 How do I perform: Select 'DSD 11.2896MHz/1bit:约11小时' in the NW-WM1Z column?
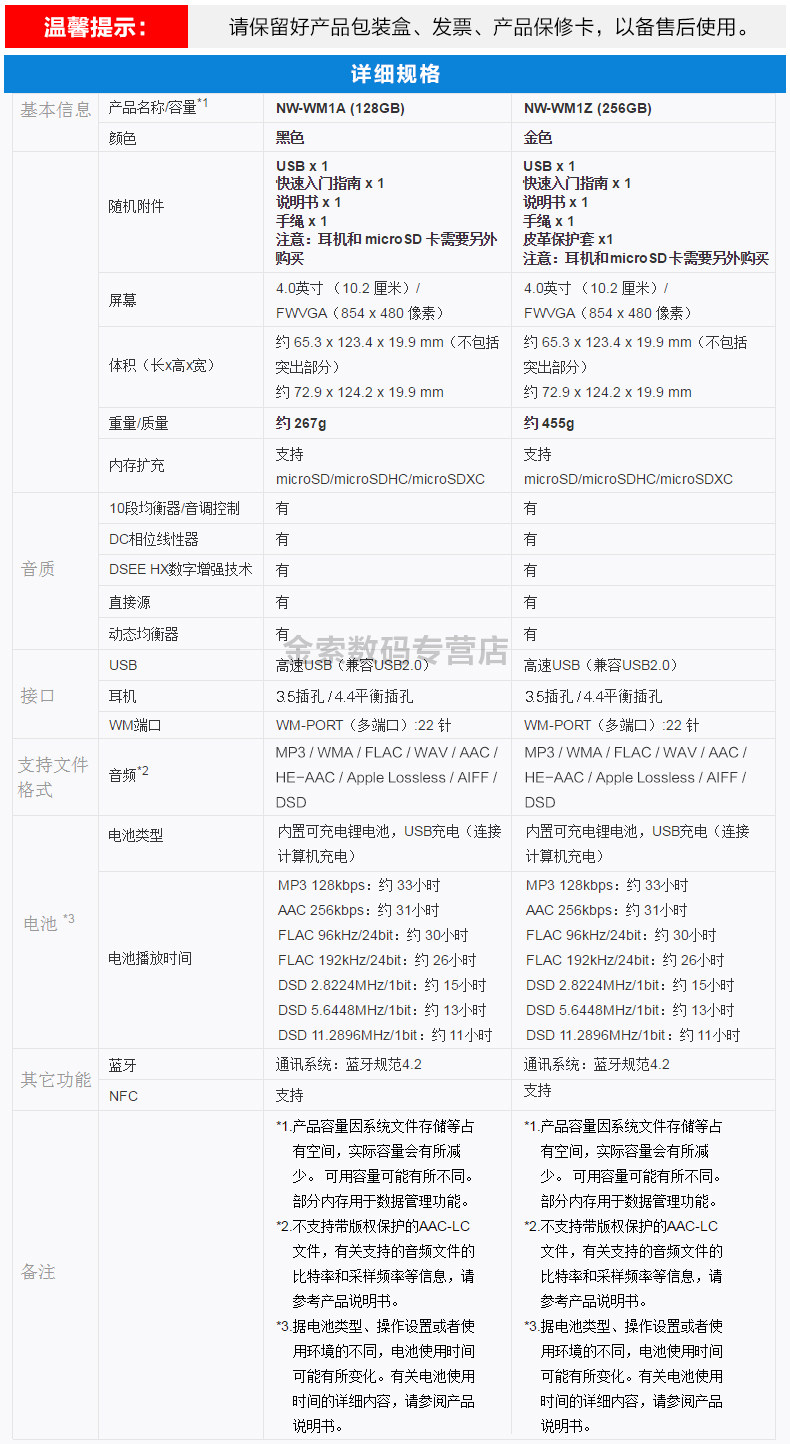(x=633, y=1035)
